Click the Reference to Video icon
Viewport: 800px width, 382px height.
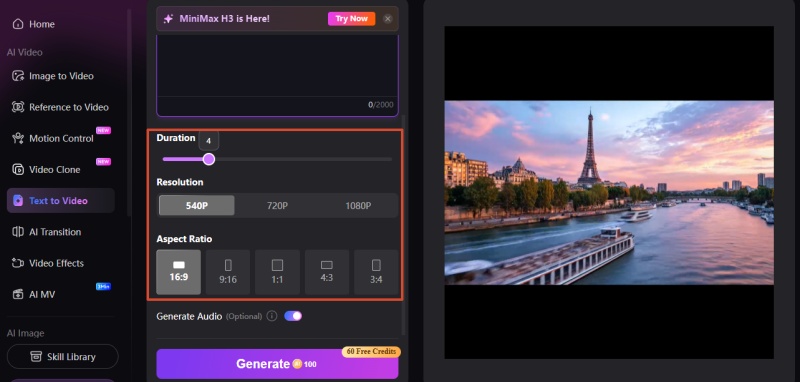click(18, 107)
